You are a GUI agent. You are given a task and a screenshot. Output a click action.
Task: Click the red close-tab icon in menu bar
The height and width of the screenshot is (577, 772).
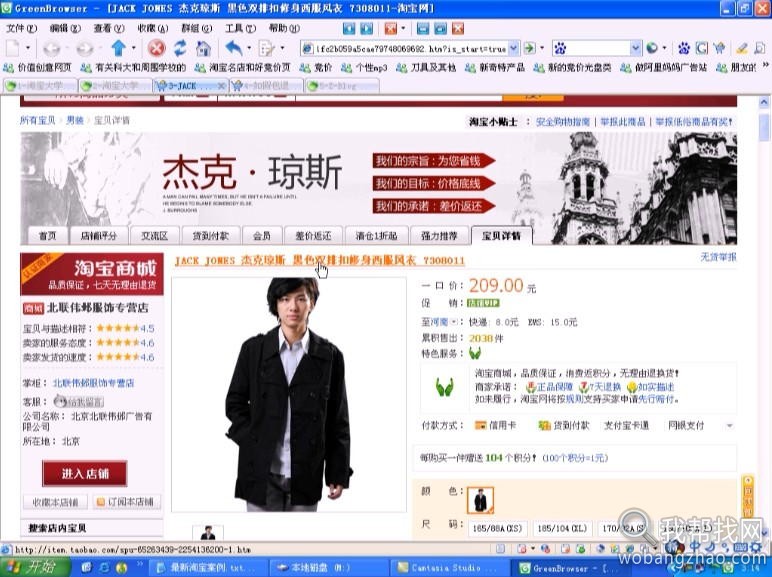[390, 28]
